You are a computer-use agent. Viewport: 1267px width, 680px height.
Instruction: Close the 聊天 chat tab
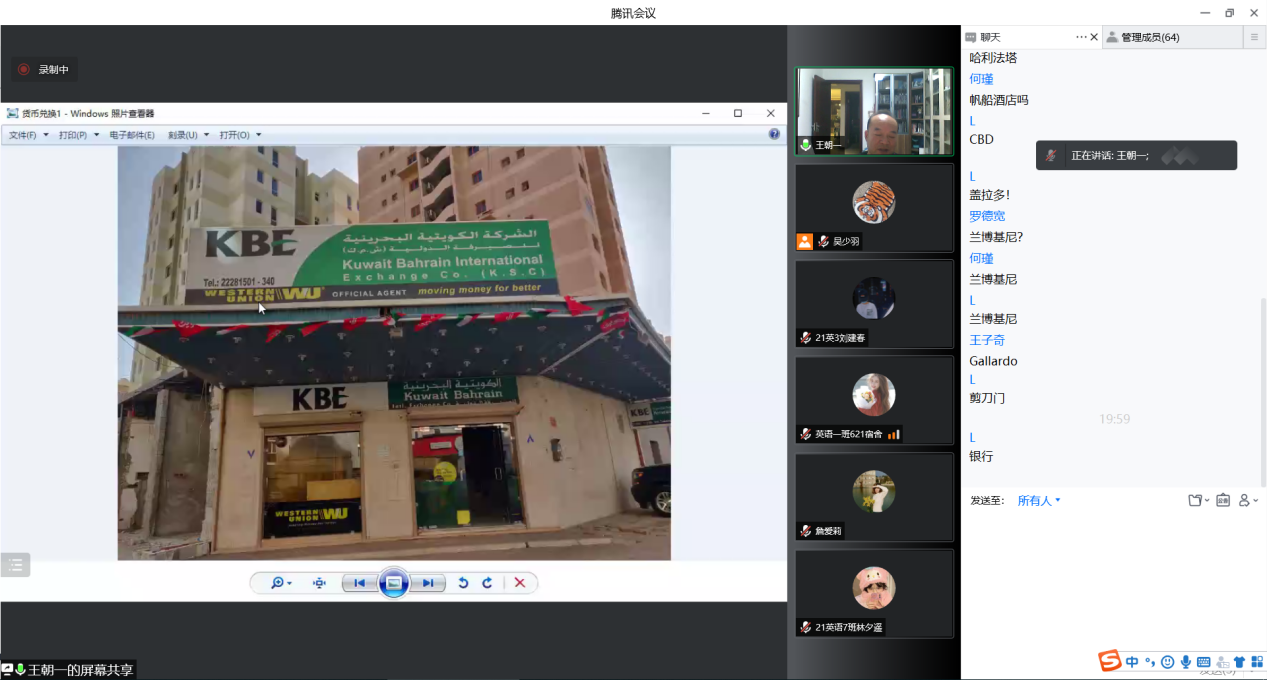pos(1093,37)
